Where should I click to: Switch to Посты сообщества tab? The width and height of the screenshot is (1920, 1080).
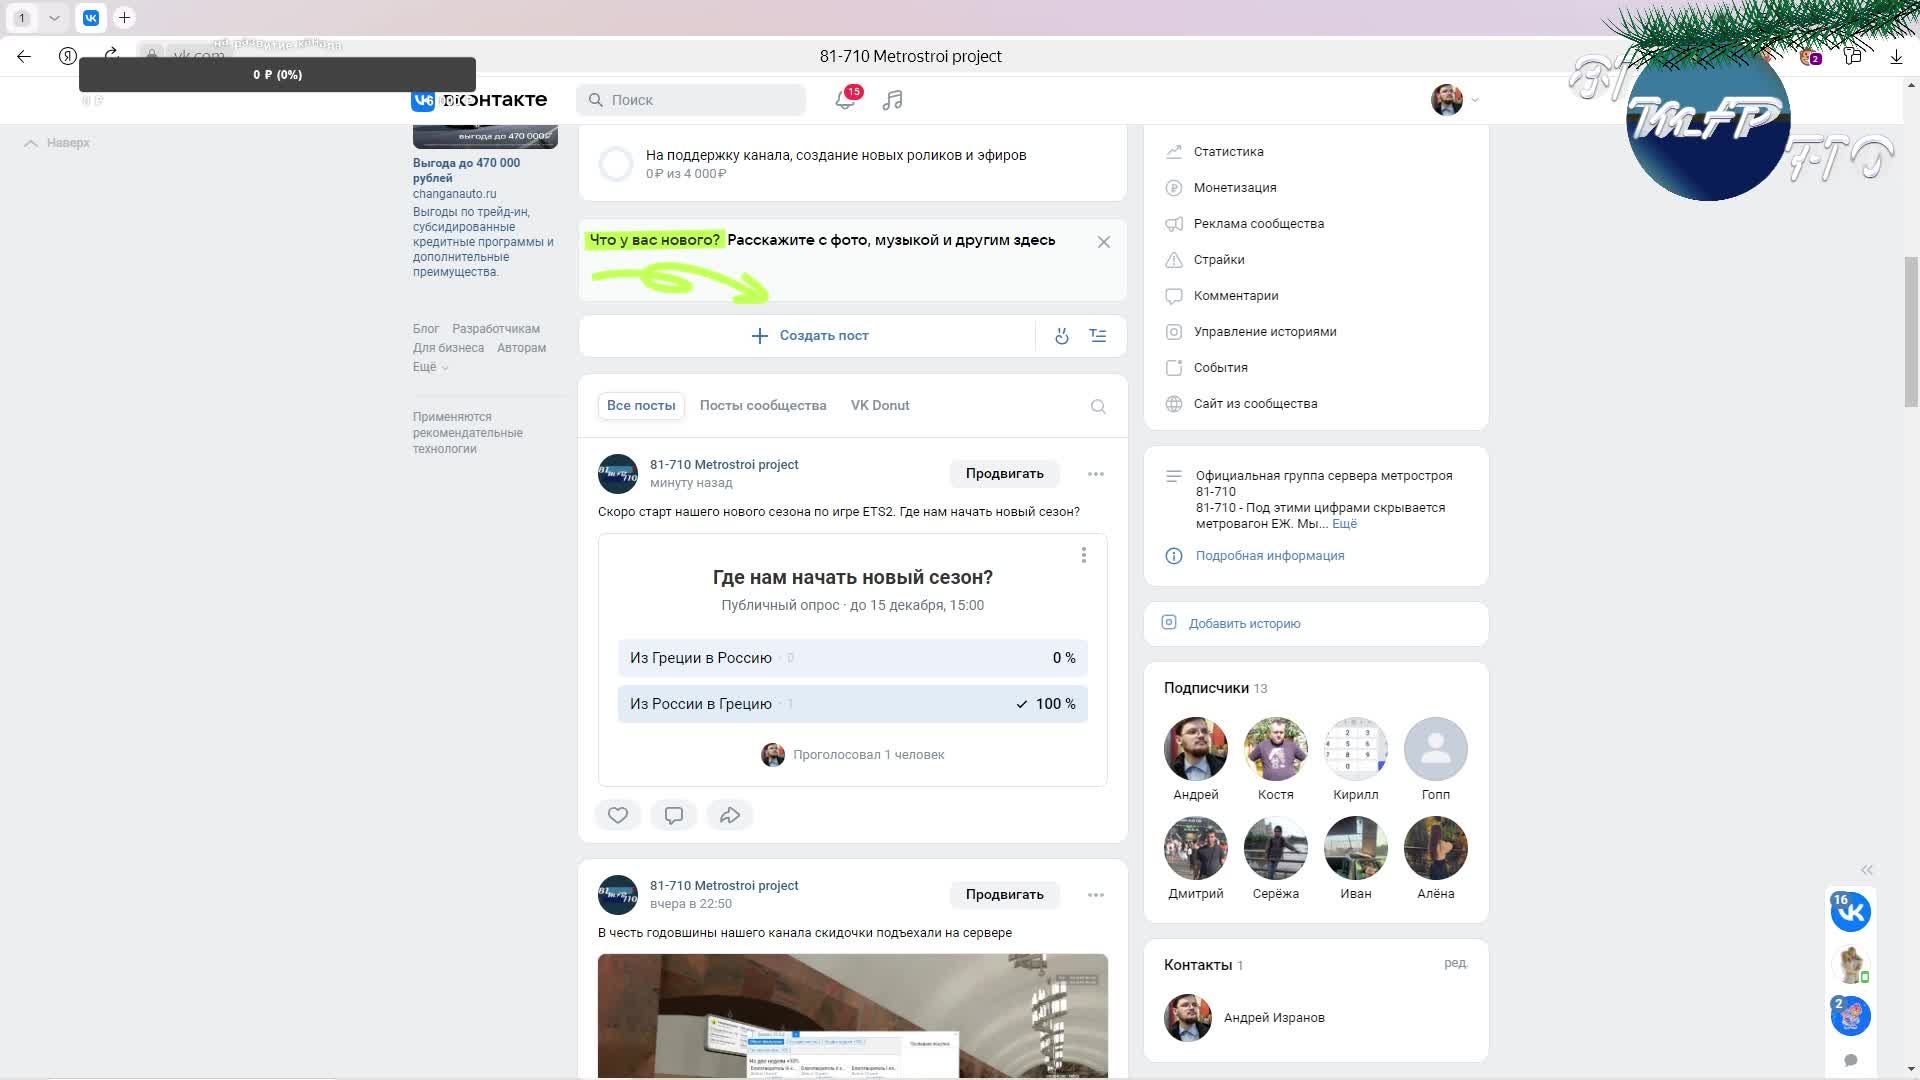[762, 405]
